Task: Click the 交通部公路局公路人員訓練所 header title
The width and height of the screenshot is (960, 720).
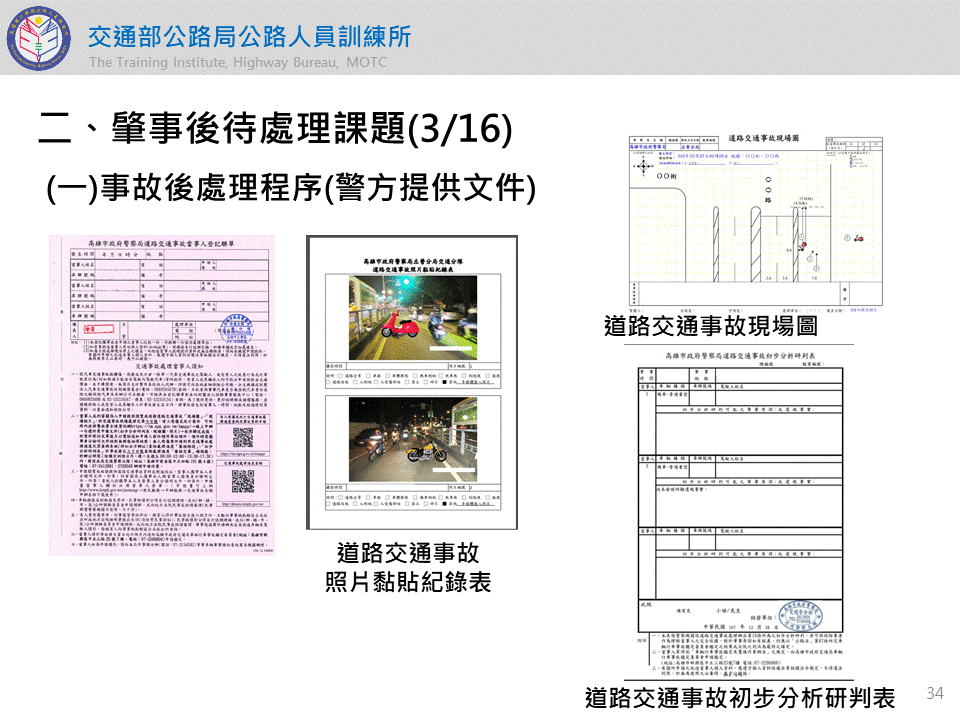Action: 249,37
